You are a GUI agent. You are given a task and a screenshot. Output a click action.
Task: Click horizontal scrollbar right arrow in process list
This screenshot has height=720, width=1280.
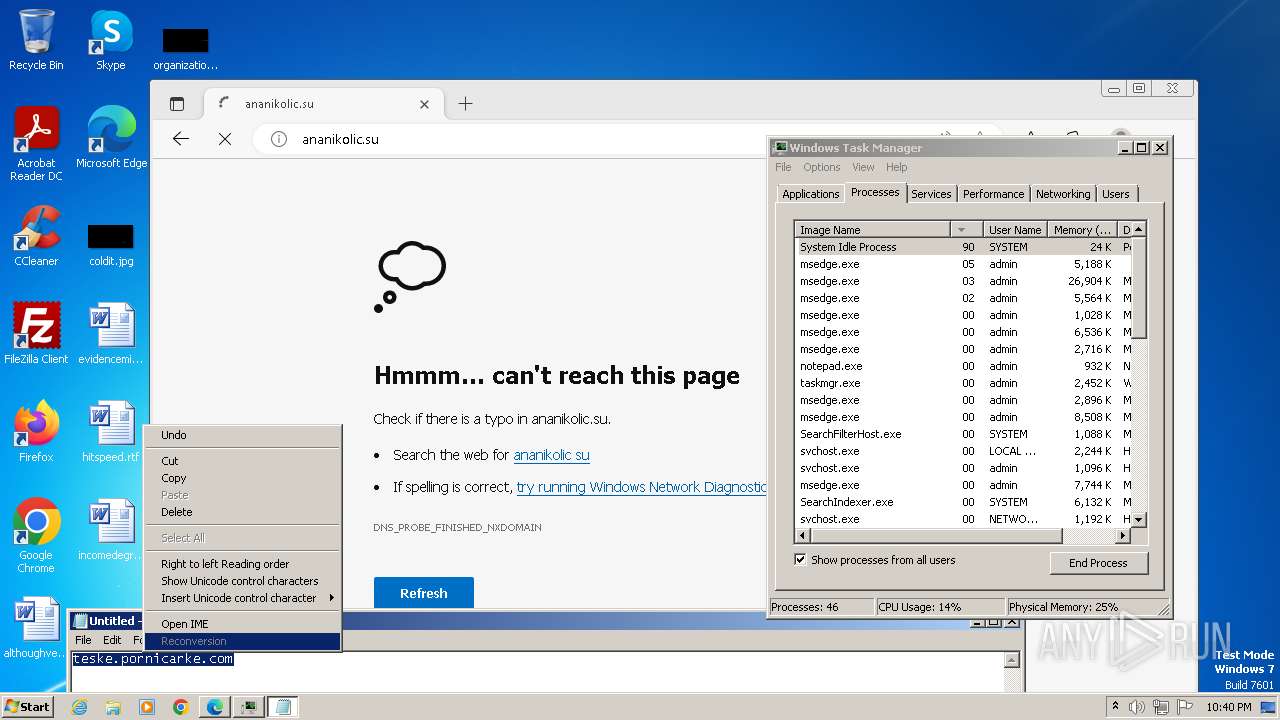pos(1123,536)
